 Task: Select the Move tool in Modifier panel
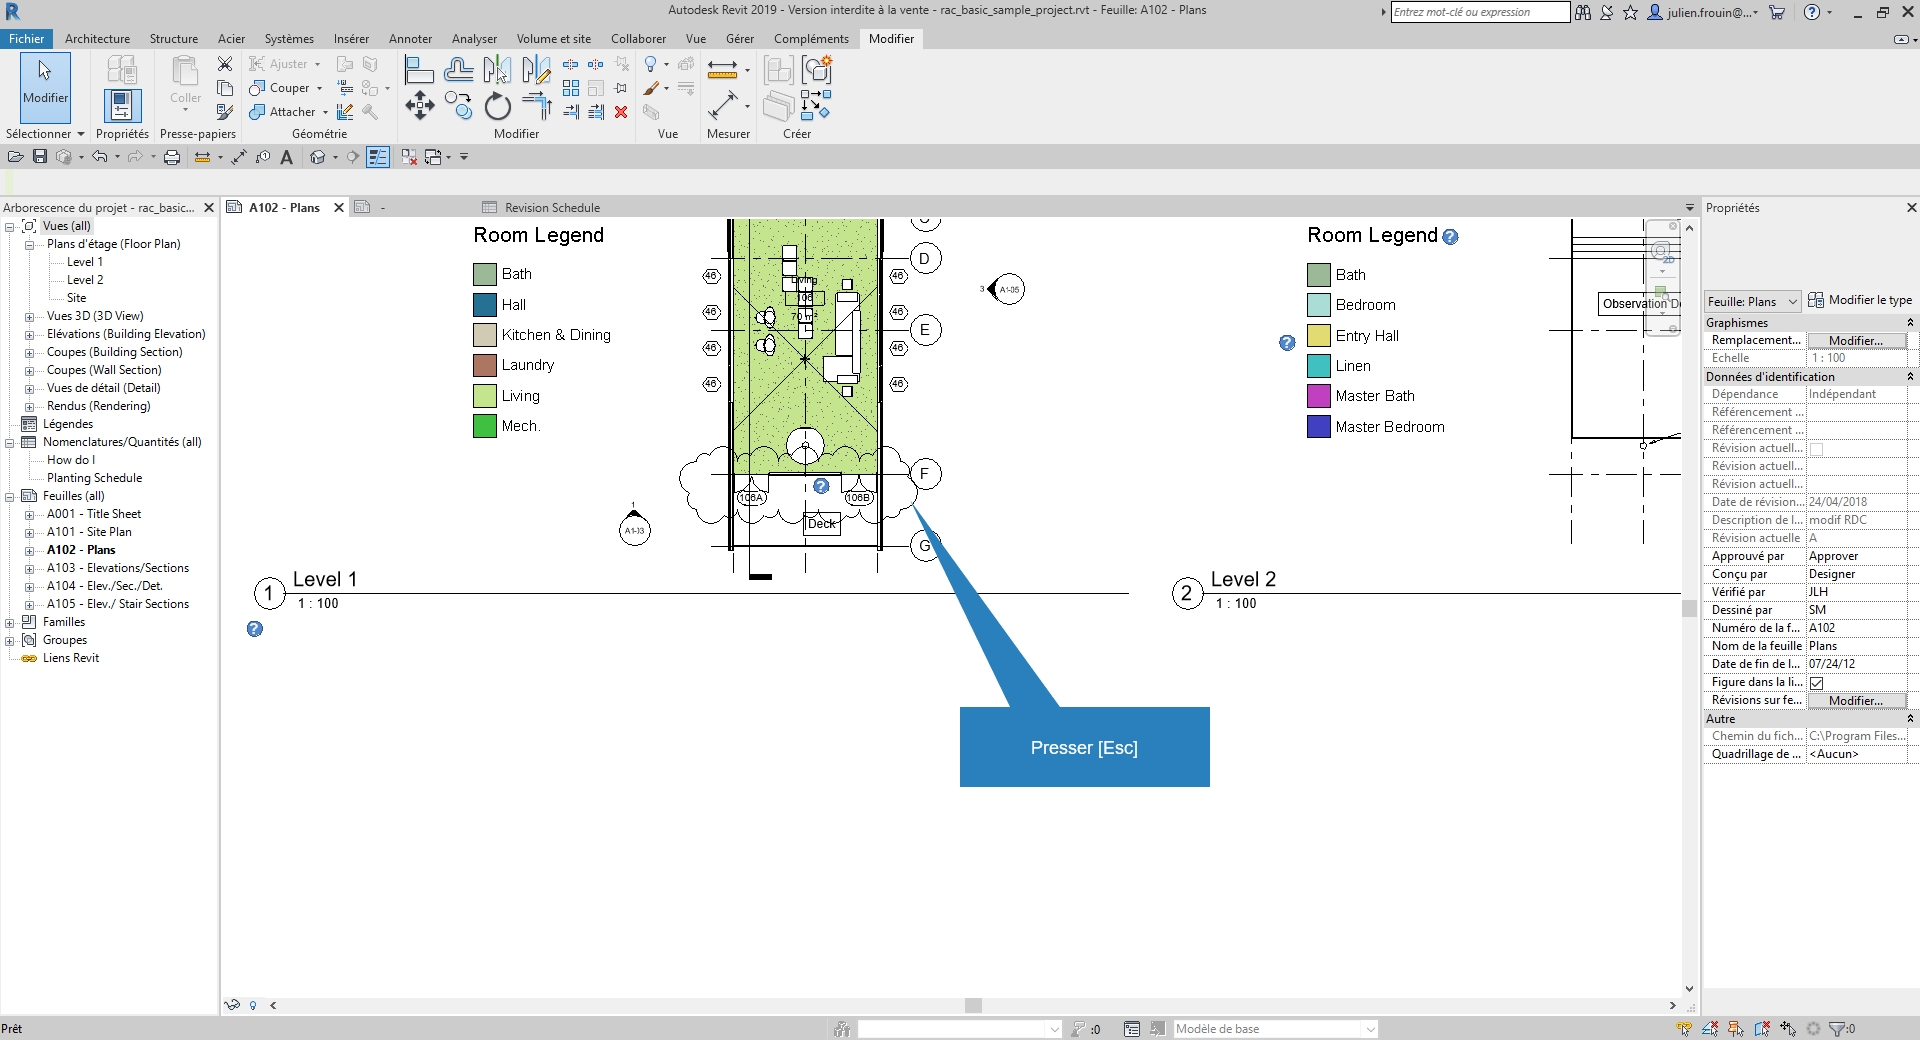[x=420, y=106]
